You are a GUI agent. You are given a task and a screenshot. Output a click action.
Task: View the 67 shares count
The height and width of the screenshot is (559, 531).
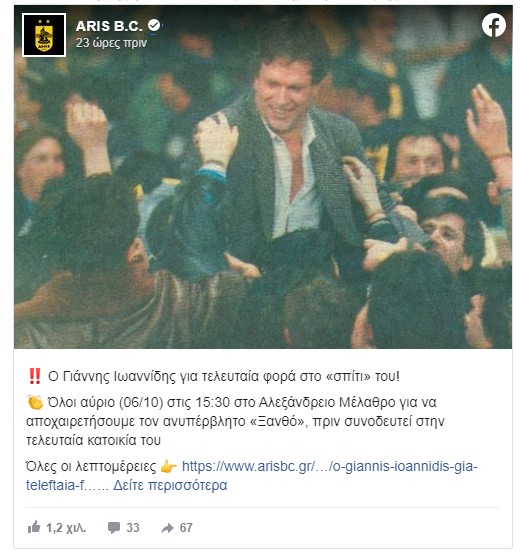[186, 528]
